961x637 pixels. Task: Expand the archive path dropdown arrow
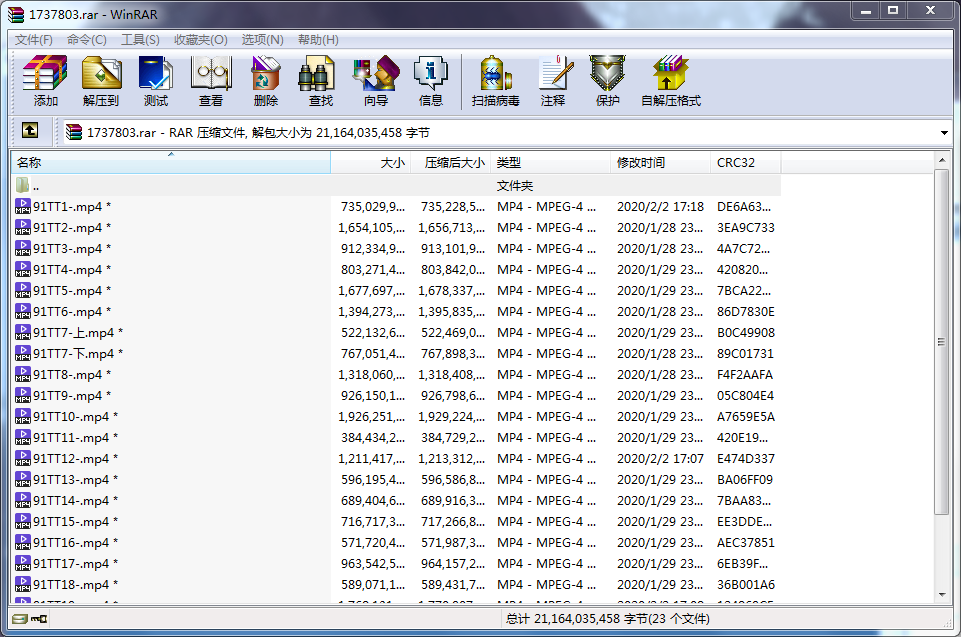pyautogui.click(x=944, y=132)
